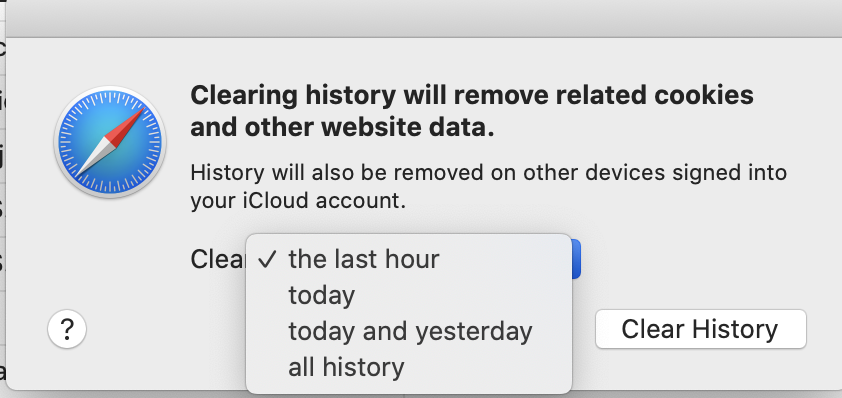Viewport: 842px width, 398px height.
Task: Pick "today and yesterday" option
Action: tap(409, 331)
